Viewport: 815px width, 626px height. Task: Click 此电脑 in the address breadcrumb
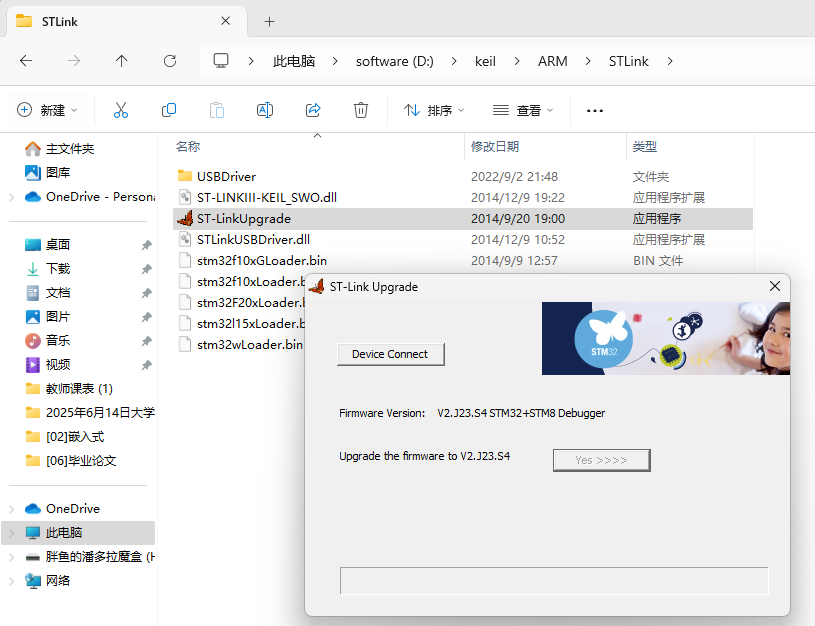click(x=294, y=61)
